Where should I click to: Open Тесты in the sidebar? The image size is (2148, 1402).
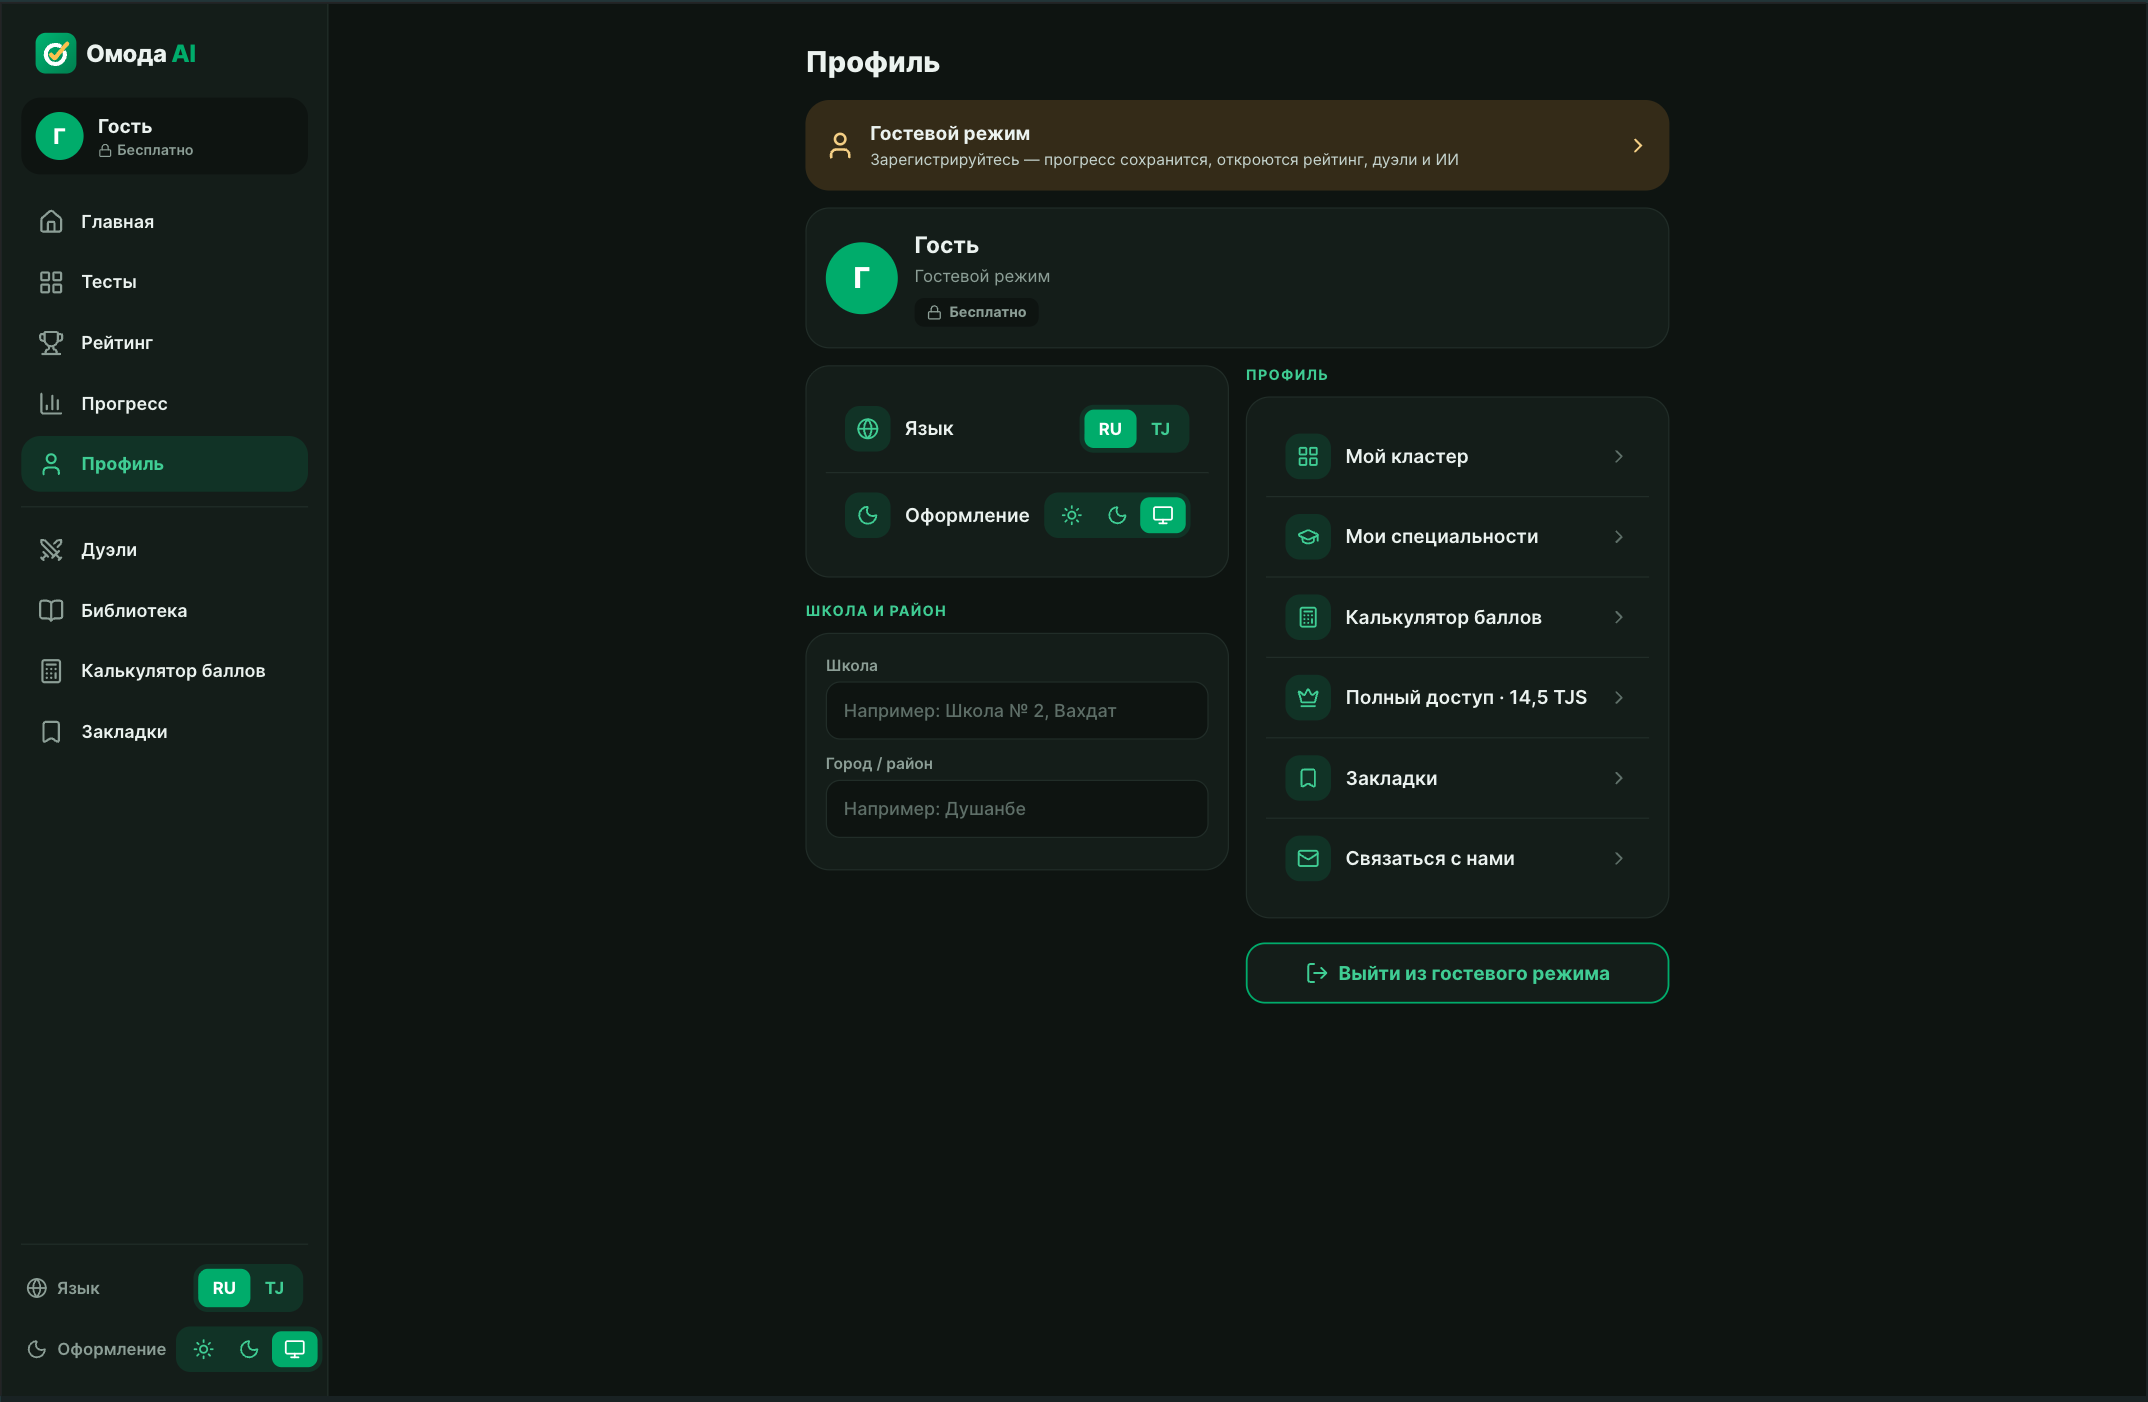165,282
